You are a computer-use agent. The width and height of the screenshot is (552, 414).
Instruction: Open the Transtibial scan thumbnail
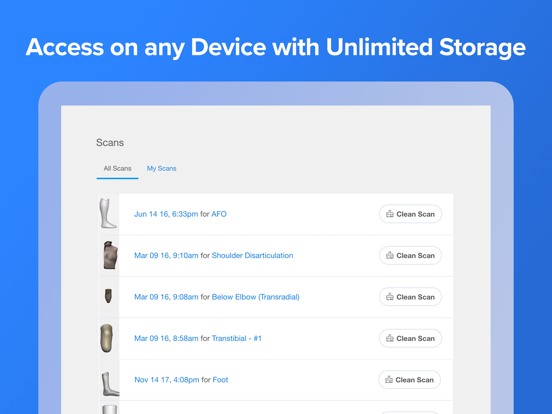pyautogui.click(x=107, y=338)
